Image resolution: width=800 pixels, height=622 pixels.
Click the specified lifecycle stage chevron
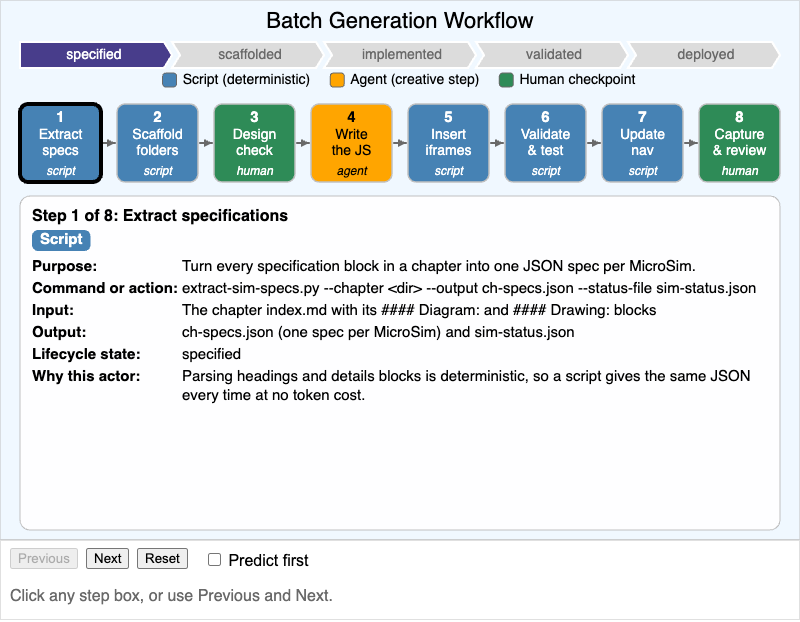point(95,55)
